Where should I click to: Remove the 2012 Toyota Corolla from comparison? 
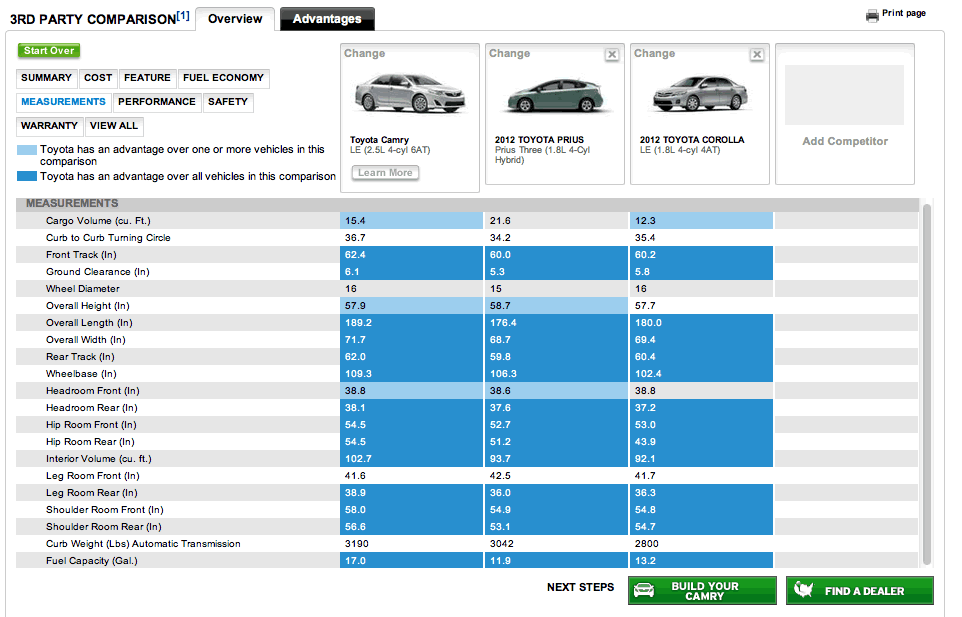pyautogui.click(x=757, y=55)
